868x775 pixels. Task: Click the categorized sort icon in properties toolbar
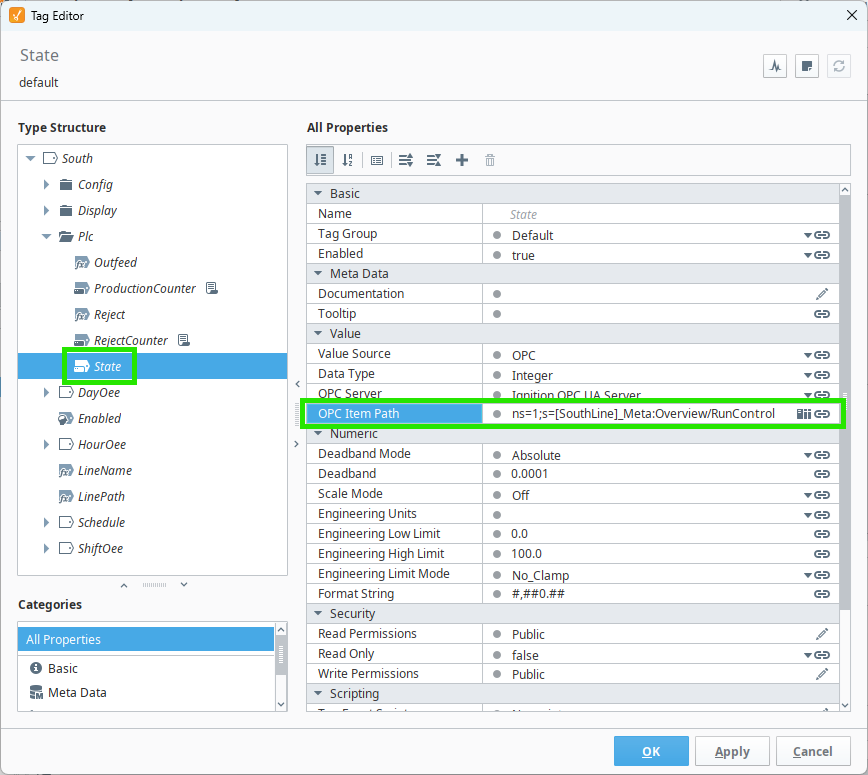click(320, 160)
